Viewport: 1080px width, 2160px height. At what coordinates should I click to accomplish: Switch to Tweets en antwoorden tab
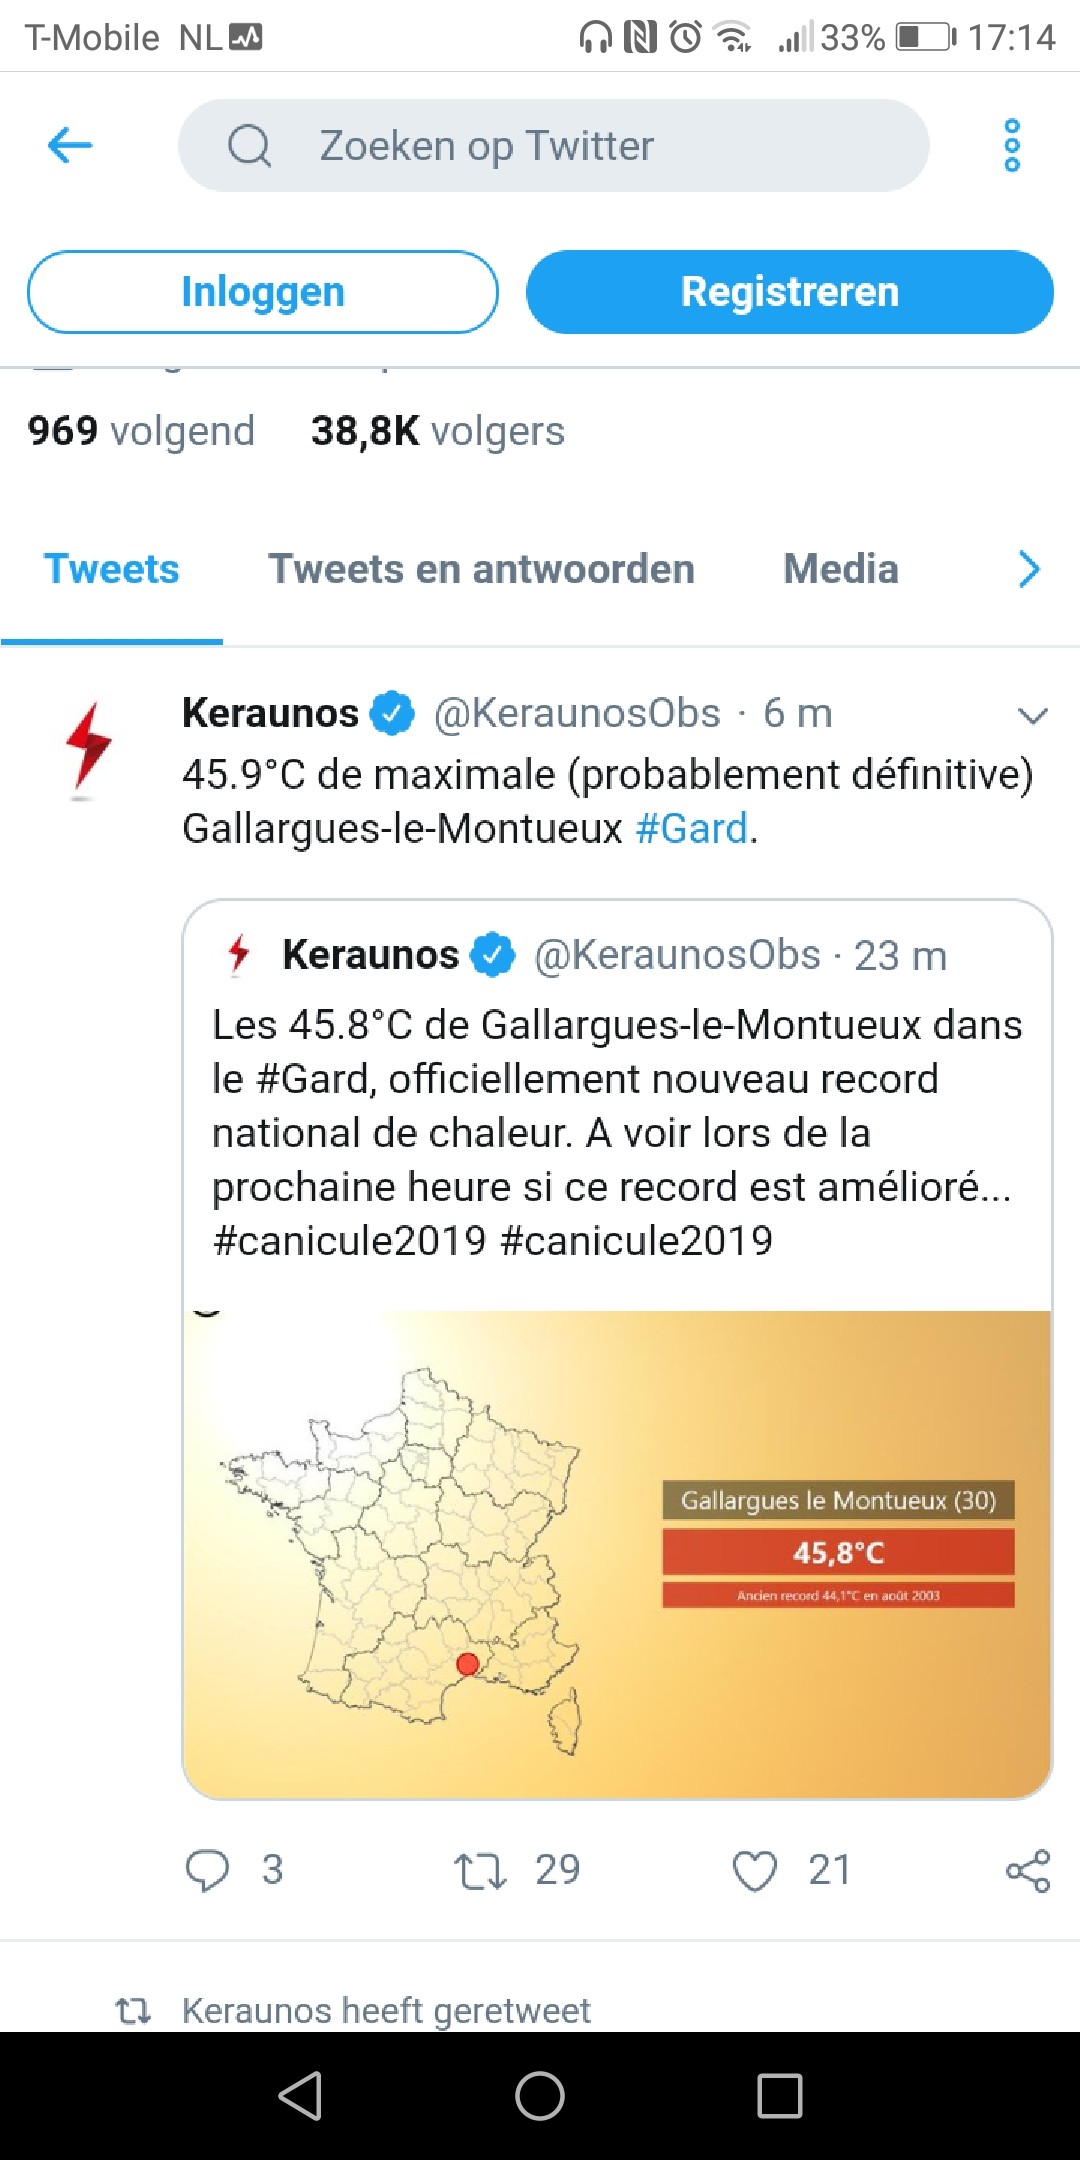[x=481, y=569]
